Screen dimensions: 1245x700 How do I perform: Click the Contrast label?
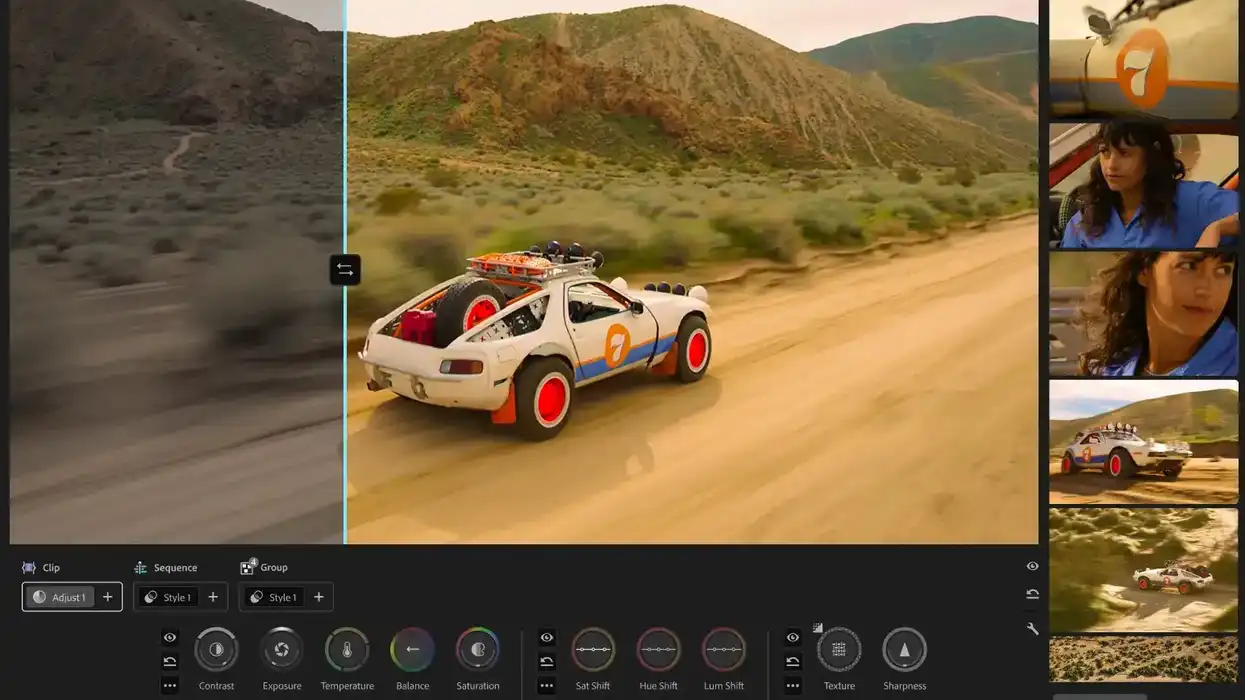click(x=216, y=686)
